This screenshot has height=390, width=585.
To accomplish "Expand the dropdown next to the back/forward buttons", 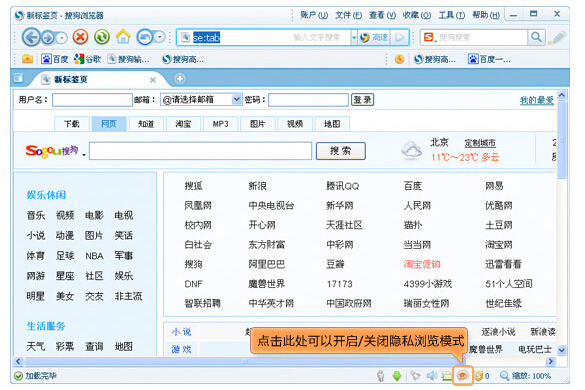I will [x=62, y=37].
